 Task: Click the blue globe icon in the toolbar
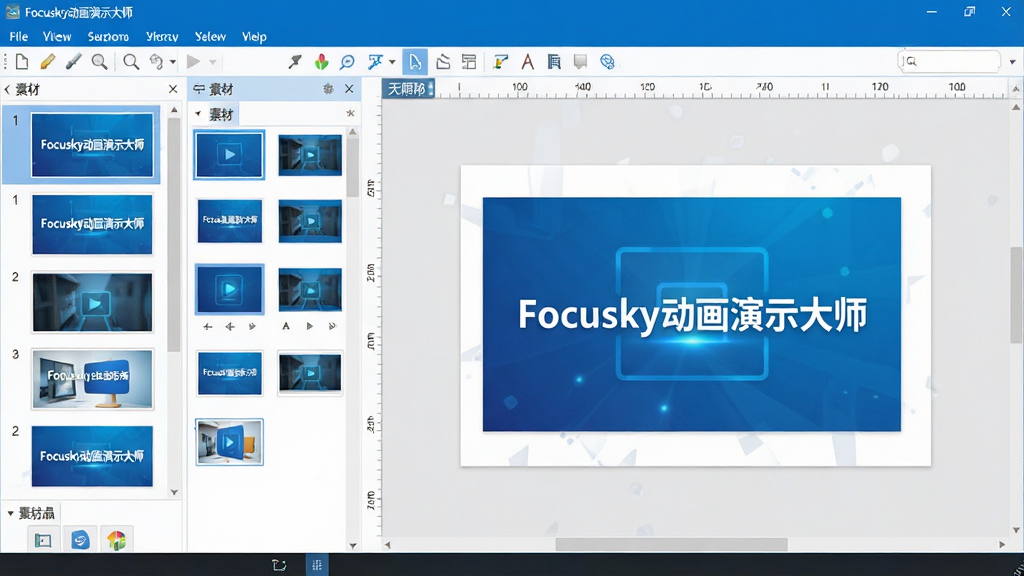pos(607,61)
